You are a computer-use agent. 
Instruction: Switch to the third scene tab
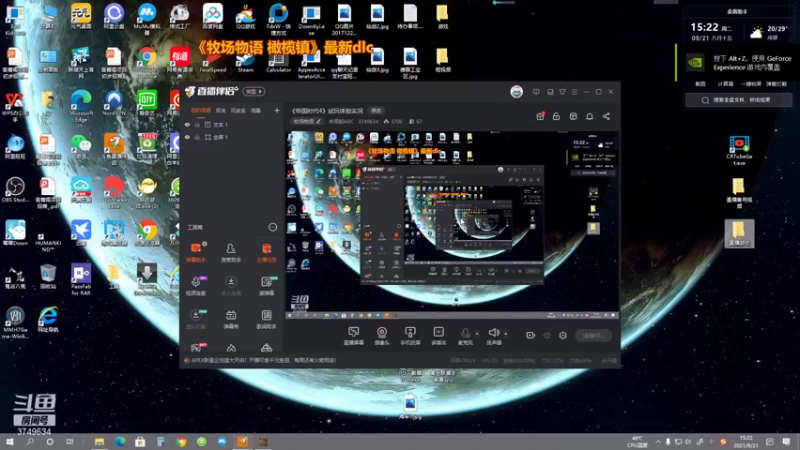(x=238, y=110)
